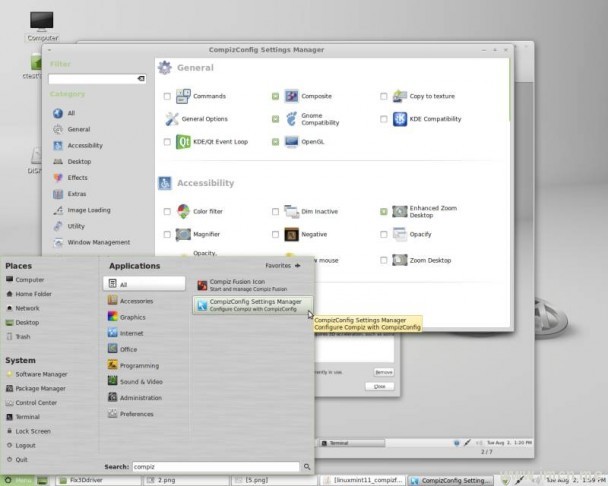This screenshot has width=608, height=486.
Task: Click the KDE Compatibility plugin icon
Action: [x=400, y=119]
